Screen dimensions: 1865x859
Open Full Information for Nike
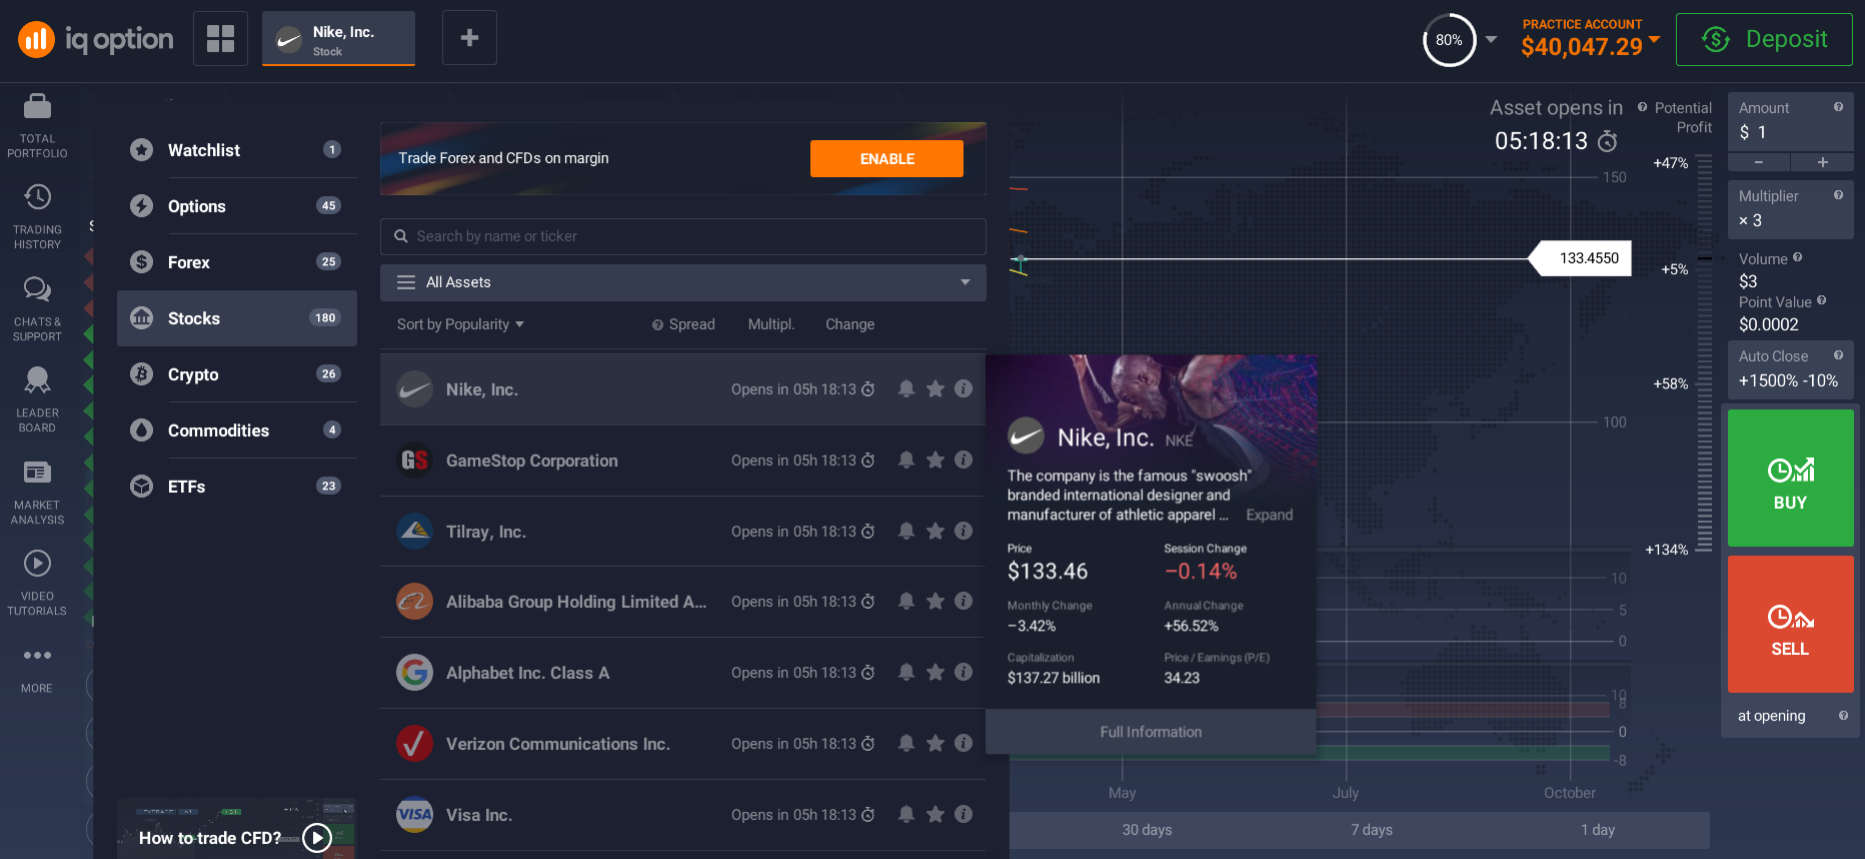click(1151, 732)
